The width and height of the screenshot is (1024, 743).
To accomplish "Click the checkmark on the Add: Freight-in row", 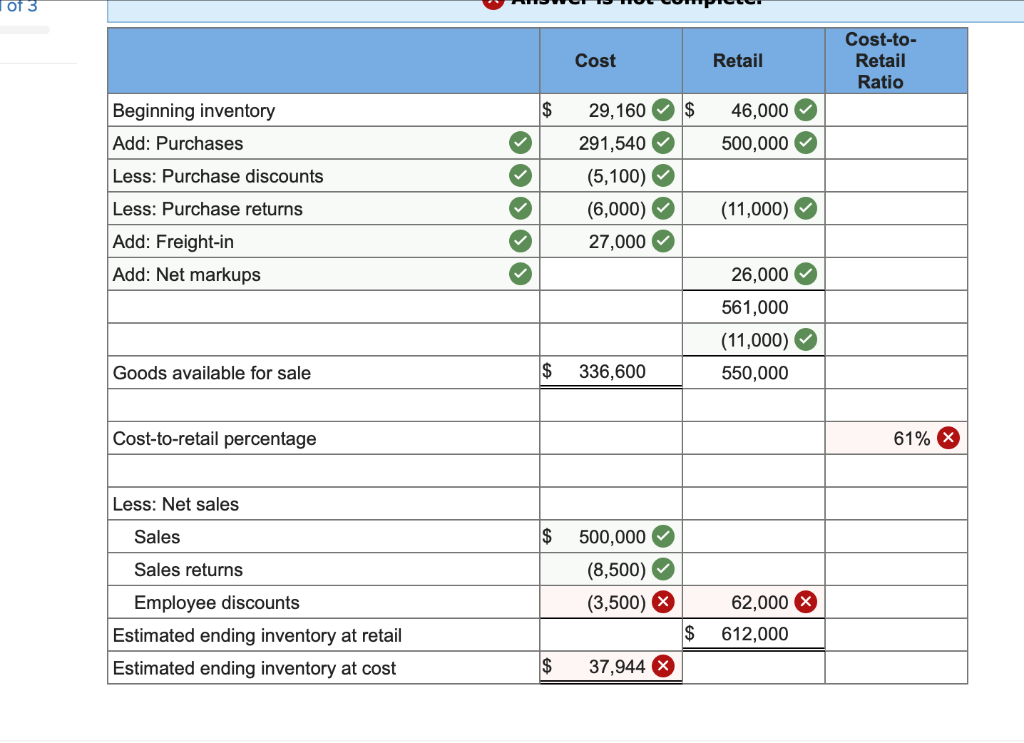I will pyautogui.click(x=520, y=241).
